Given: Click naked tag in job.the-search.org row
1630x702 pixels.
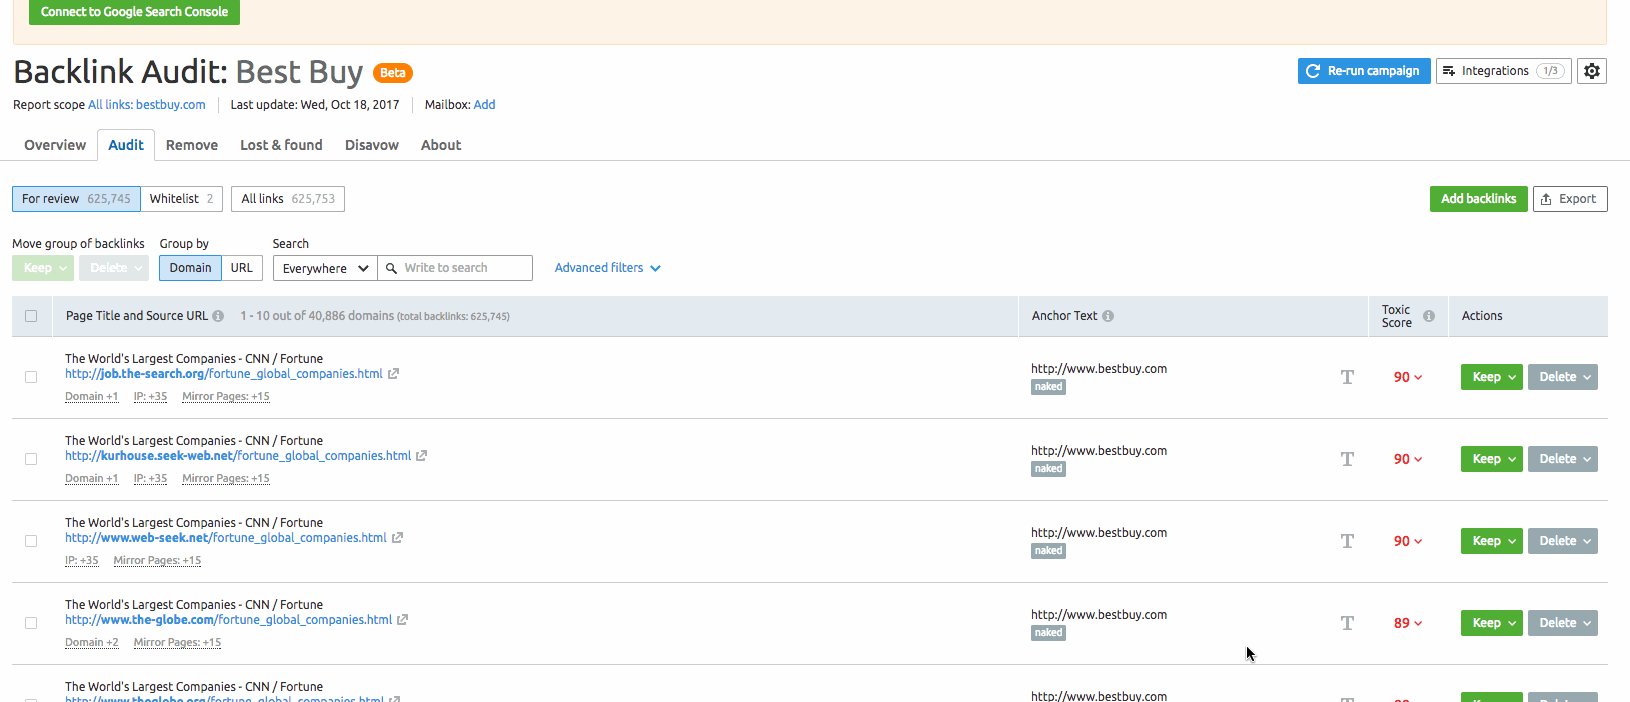Looking at the screenshot, I should [1048, 387].
